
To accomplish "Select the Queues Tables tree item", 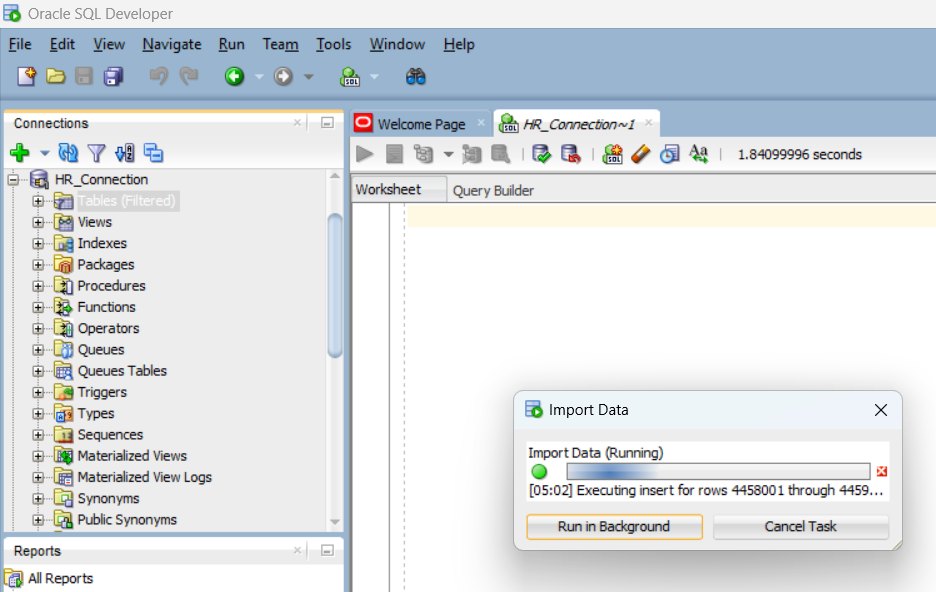I will [x=122, y=371].
